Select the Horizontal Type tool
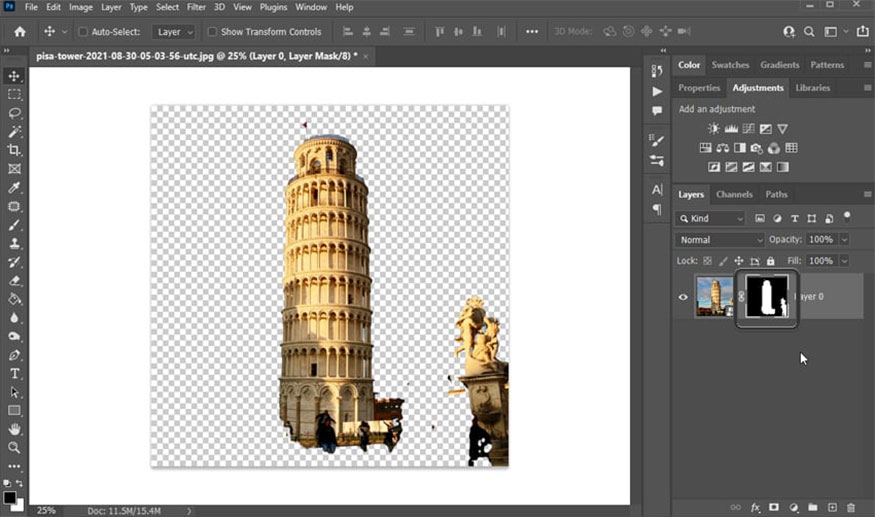Image resolution: width=875 pixels, height=517 pixels. [x=14, y=373]
